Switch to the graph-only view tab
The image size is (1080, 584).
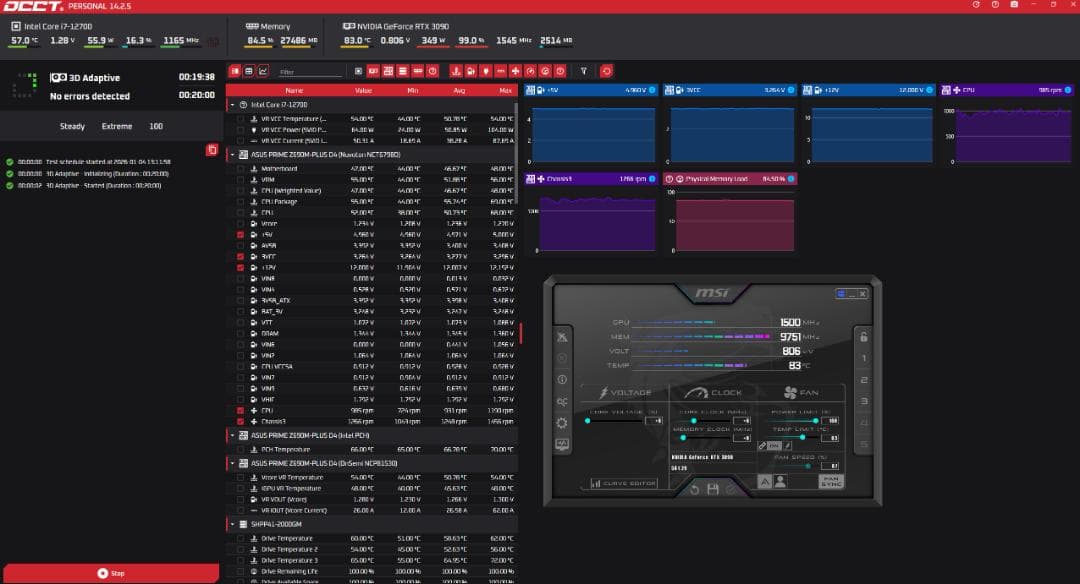(x=263, y=71)
